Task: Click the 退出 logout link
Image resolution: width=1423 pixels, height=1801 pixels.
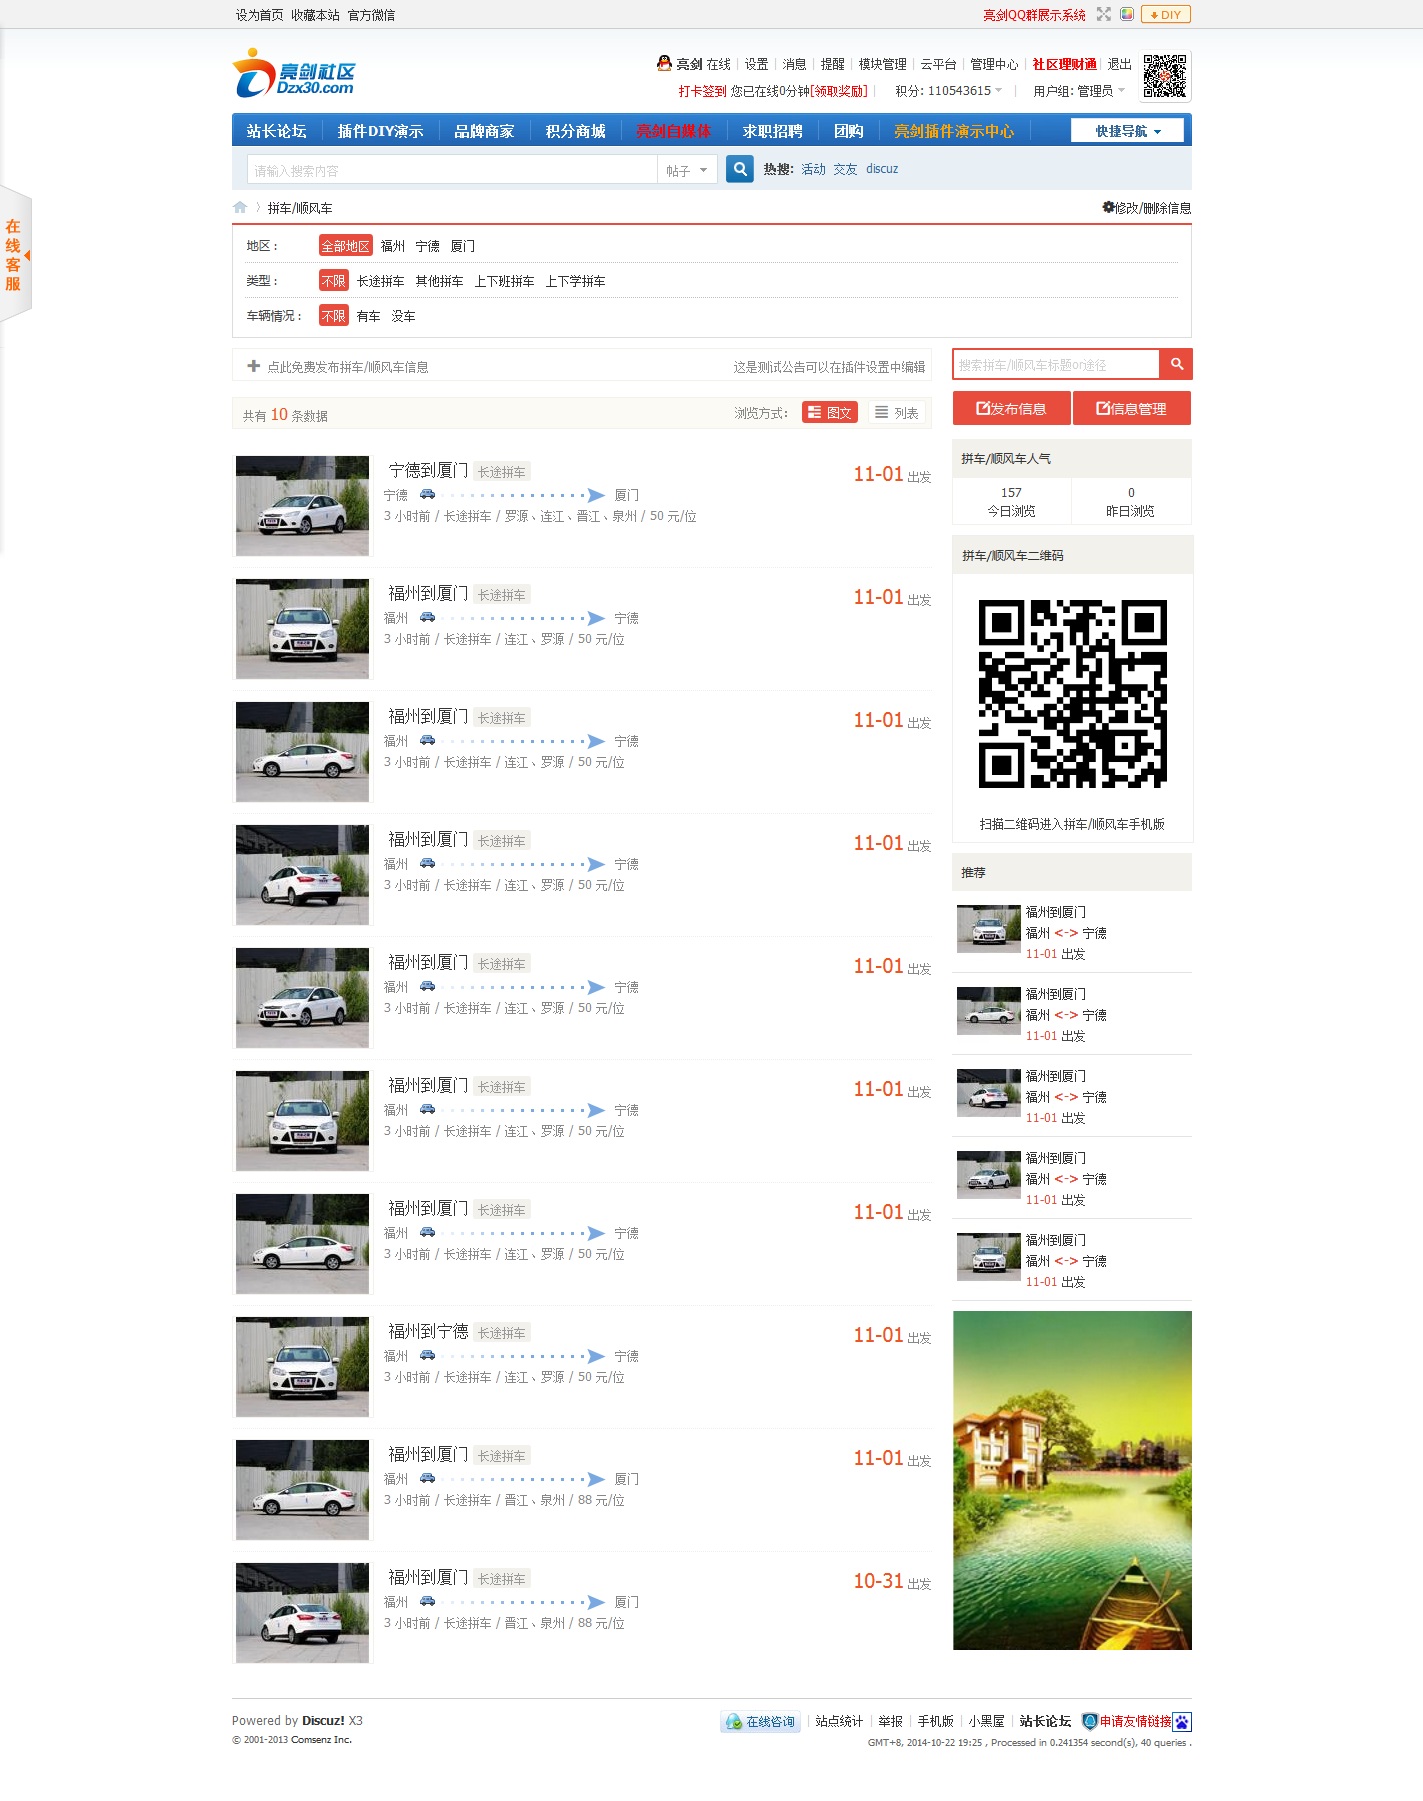Action: coord(1120,64)
